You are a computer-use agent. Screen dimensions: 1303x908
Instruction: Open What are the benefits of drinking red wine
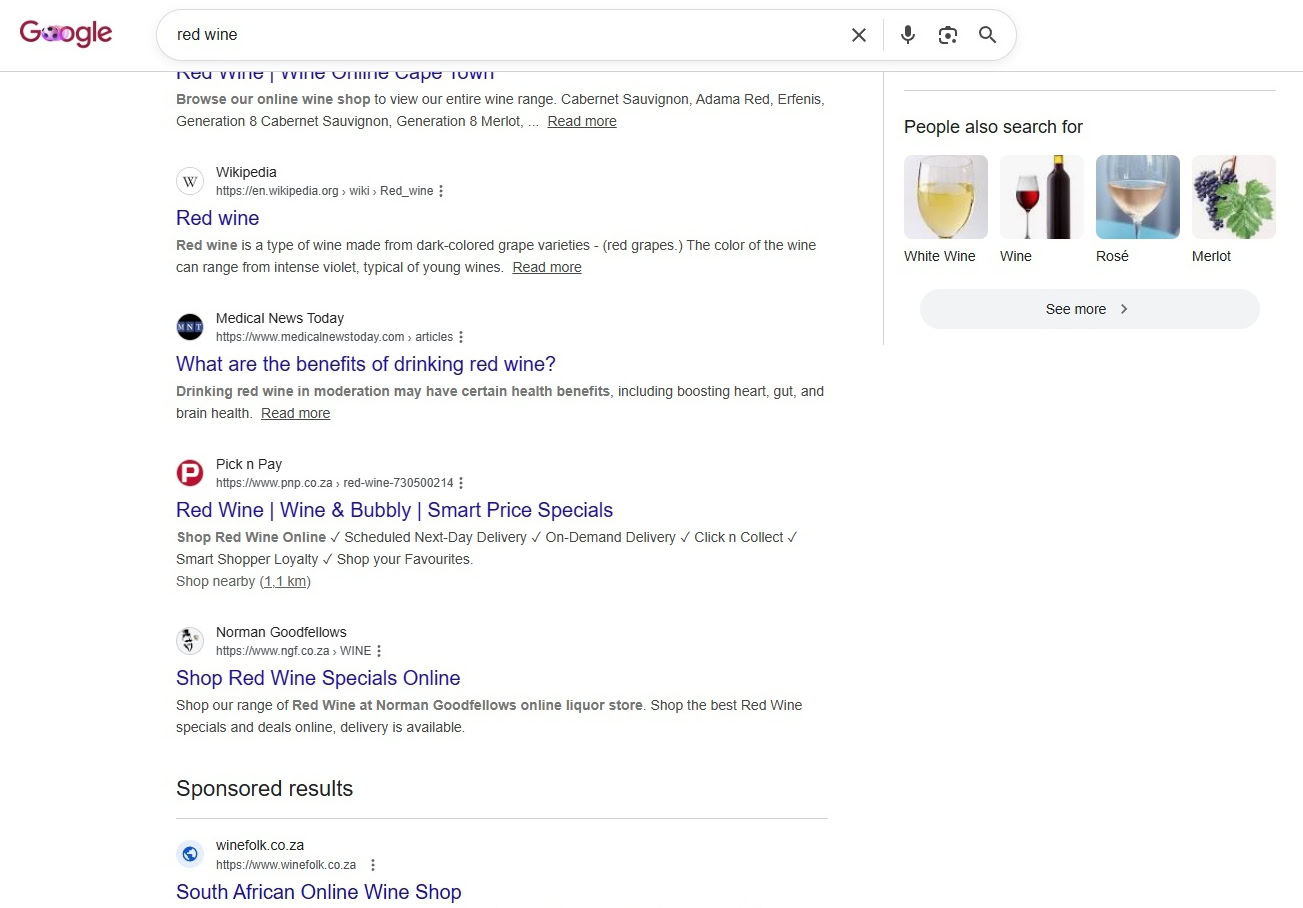coord(366,364)
